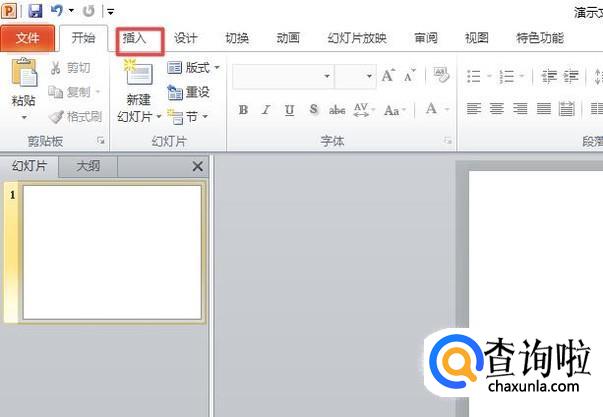The image size is (603, 417).
Task: Increase font size with large A icon
Action: (x=388, y=75)
